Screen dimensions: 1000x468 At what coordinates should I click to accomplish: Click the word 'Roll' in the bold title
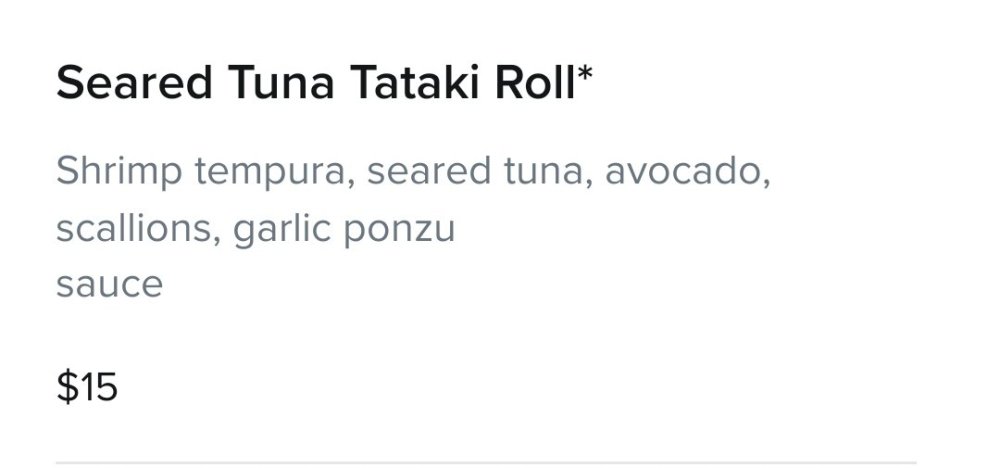[x=535, y=84]
